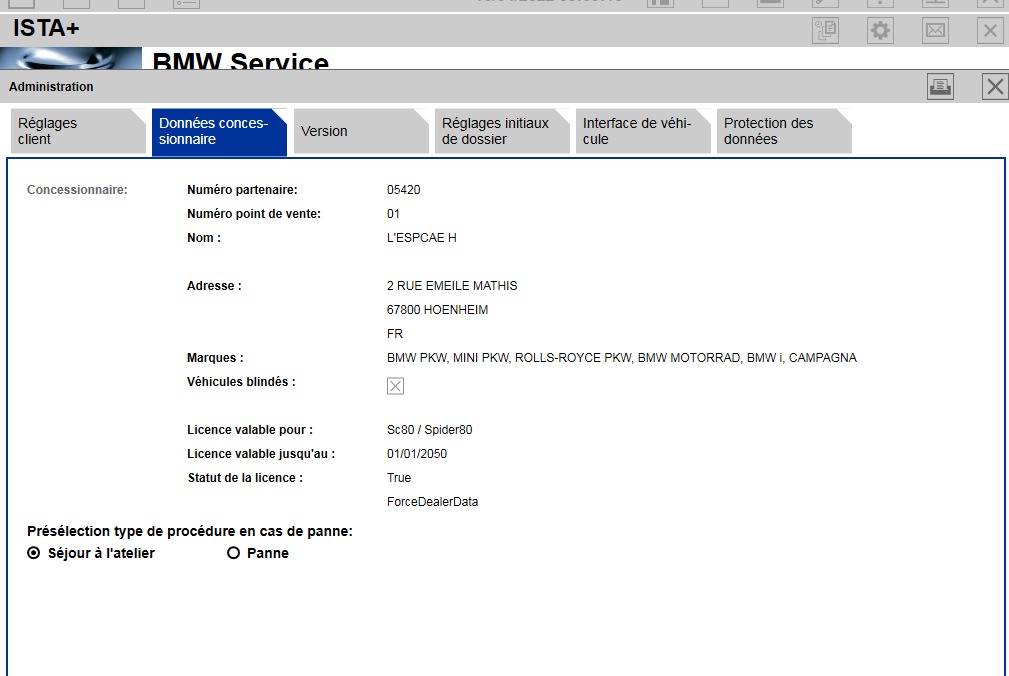The image size is (1009, 676).
Task: Print the Administration page with printer icon
Action: pos(940,86)
